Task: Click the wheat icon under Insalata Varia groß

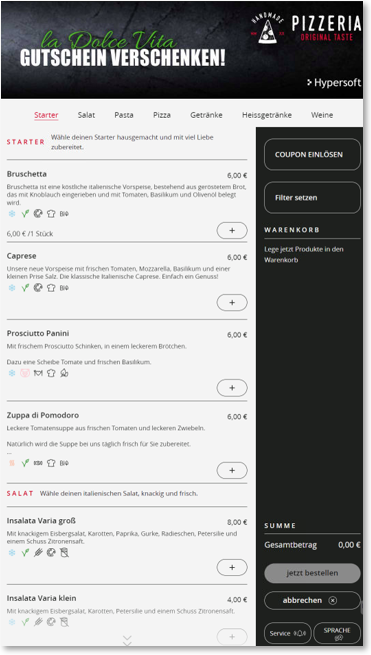Action: coord(38,553)
